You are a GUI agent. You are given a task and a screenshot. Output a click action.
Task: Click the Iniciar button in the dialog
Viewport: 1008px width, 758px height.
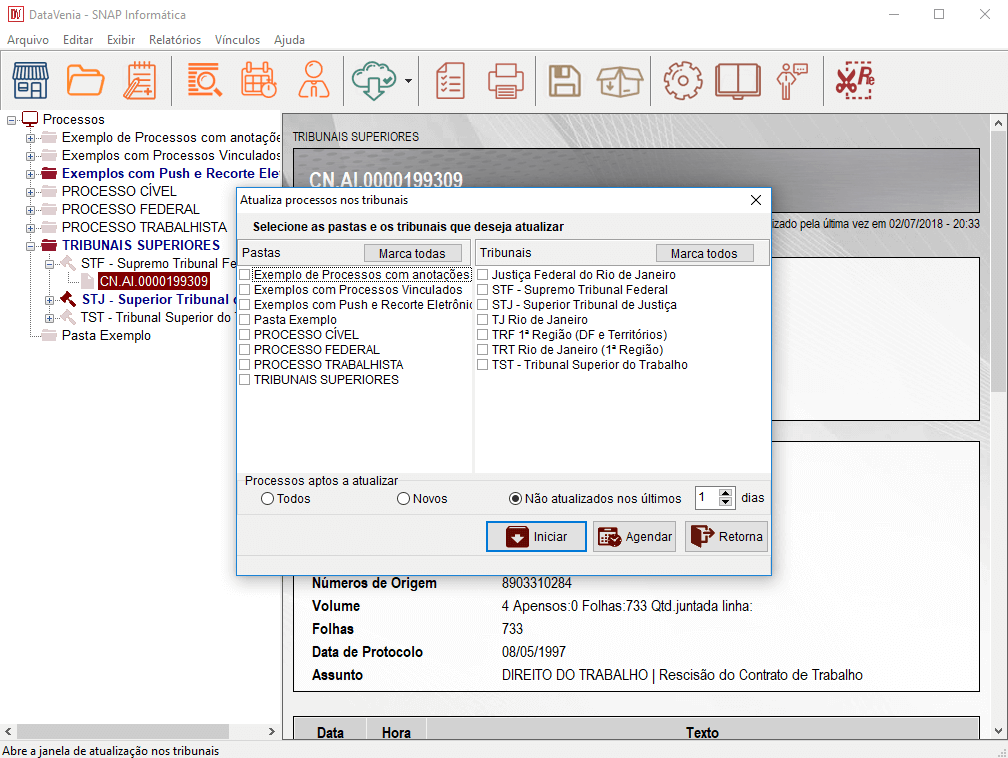click(x=536, y=536)
